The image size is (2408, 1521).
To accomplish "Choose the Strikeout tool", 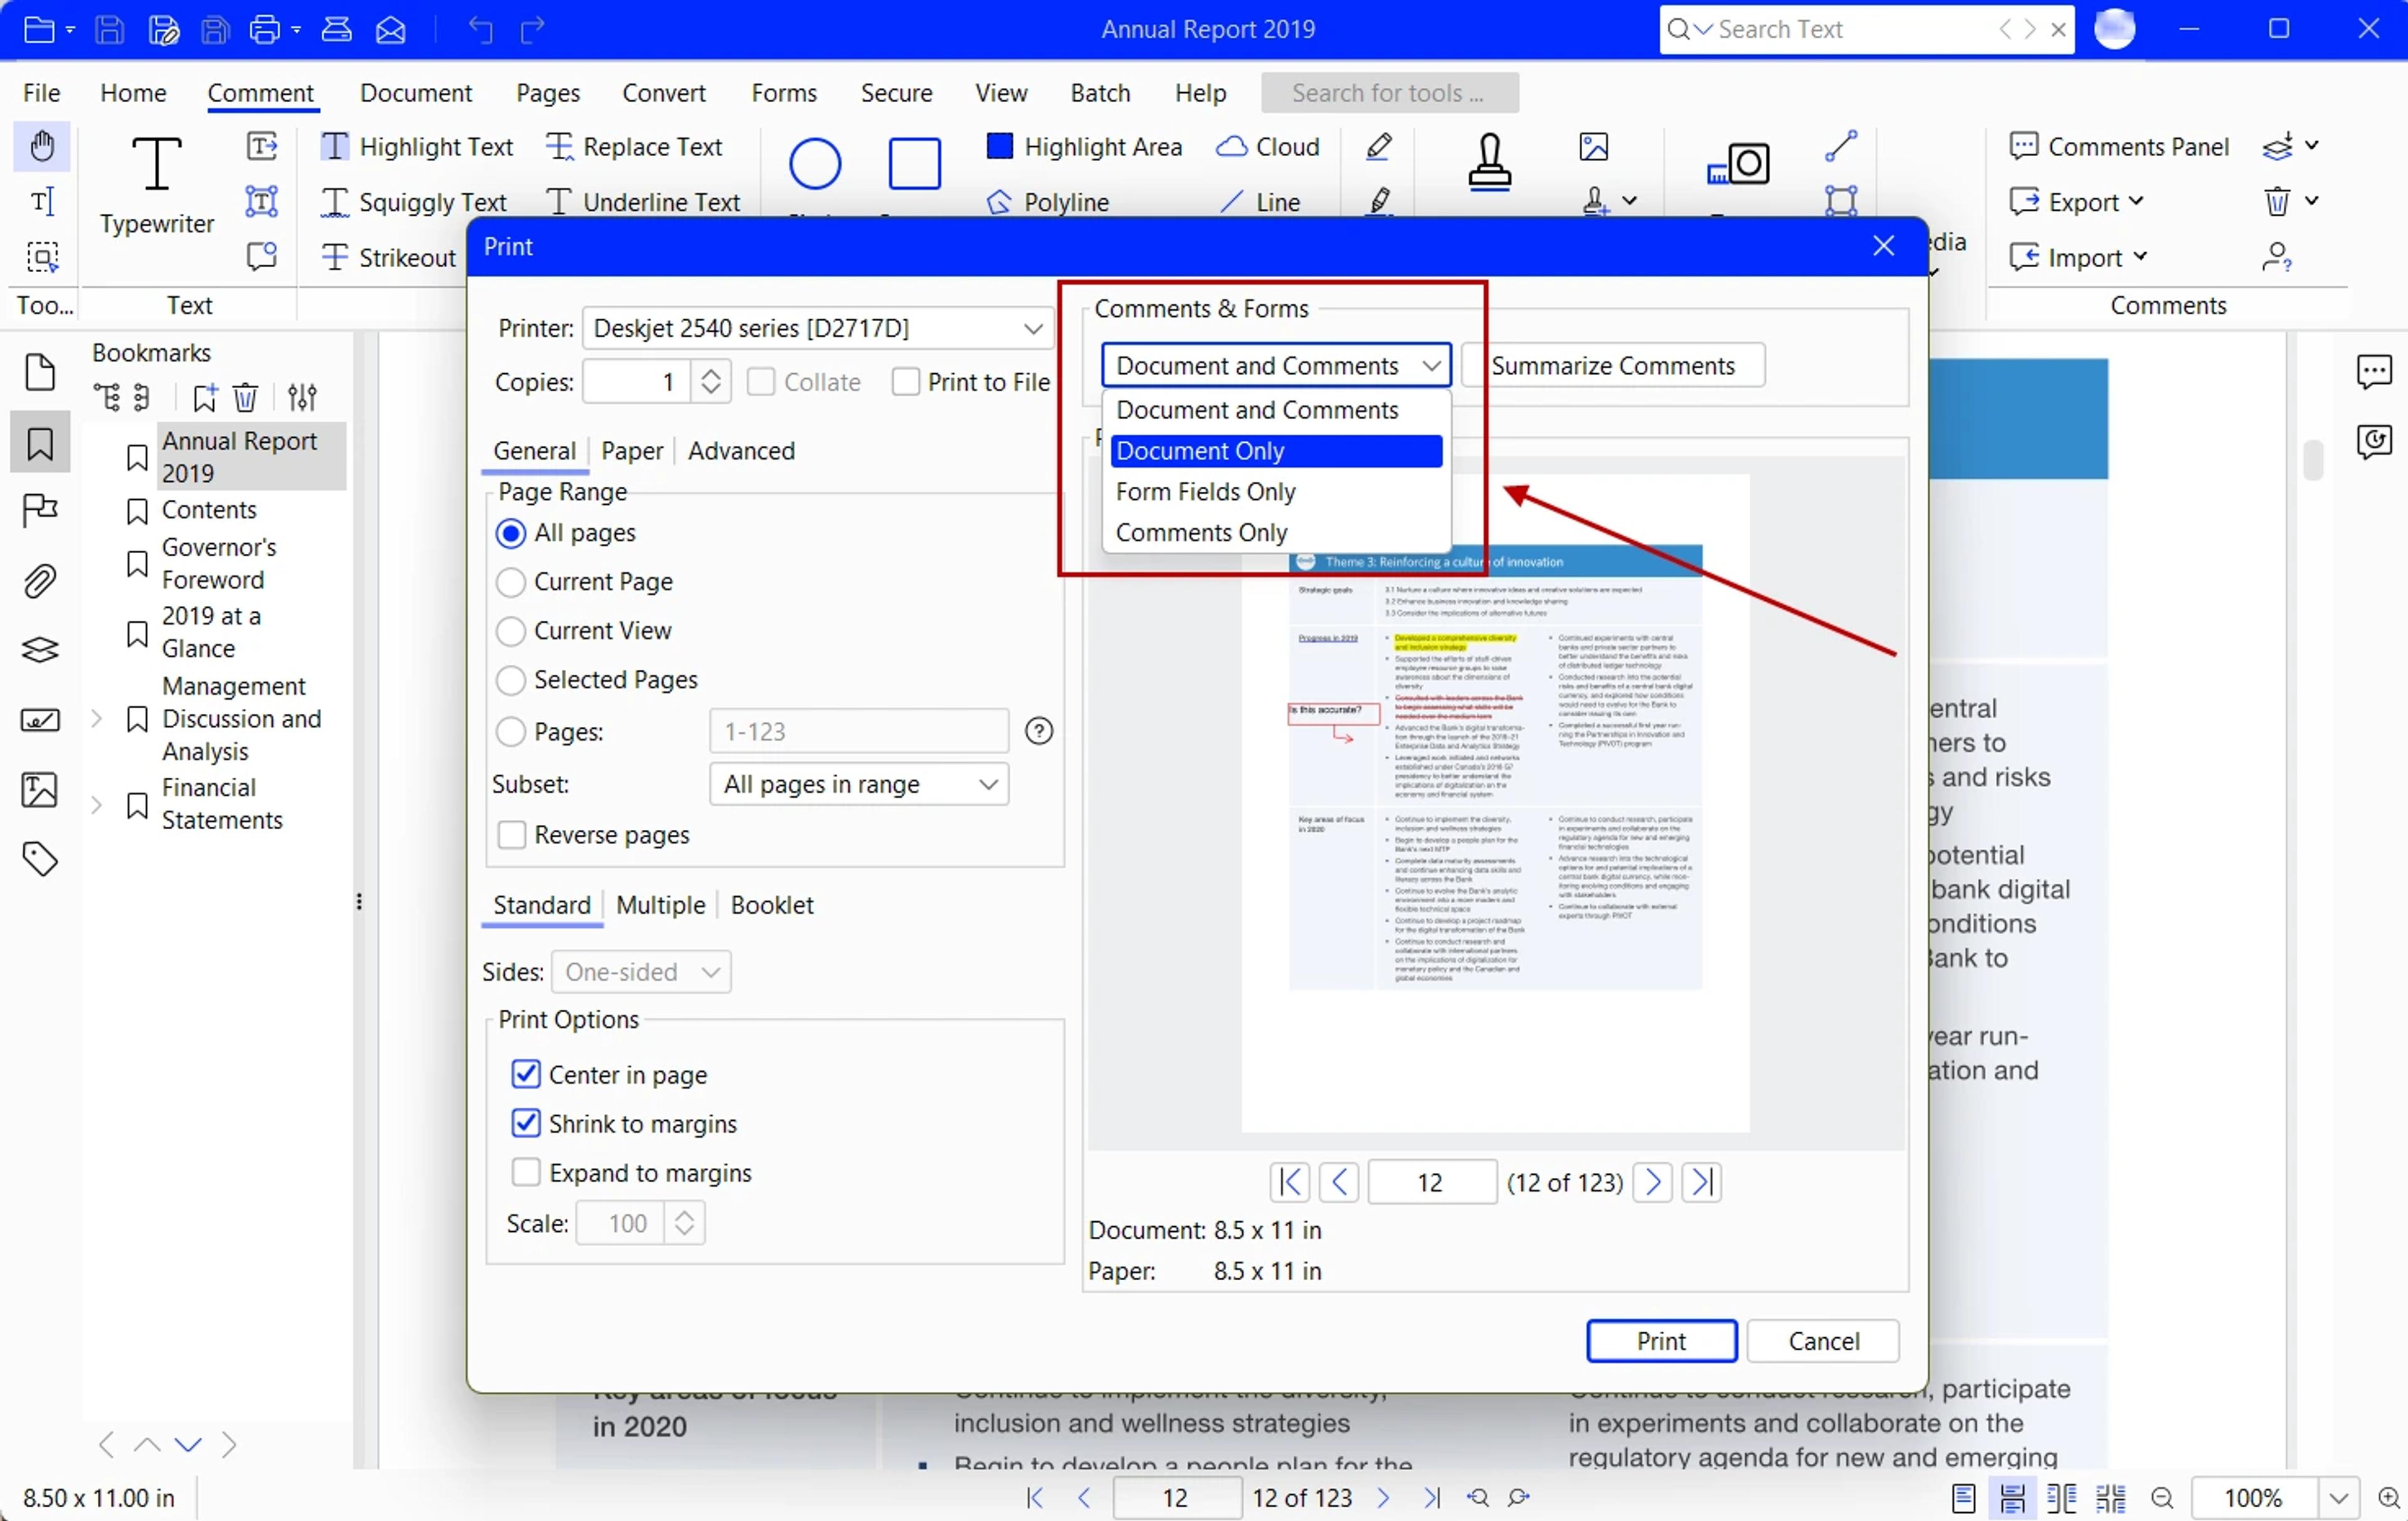I will (389, 257).
